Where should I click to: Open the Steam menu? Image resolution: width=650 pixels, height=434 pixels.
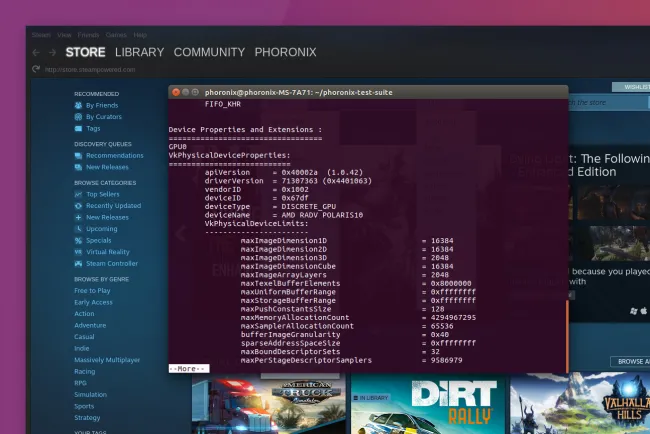click(41, 35)
